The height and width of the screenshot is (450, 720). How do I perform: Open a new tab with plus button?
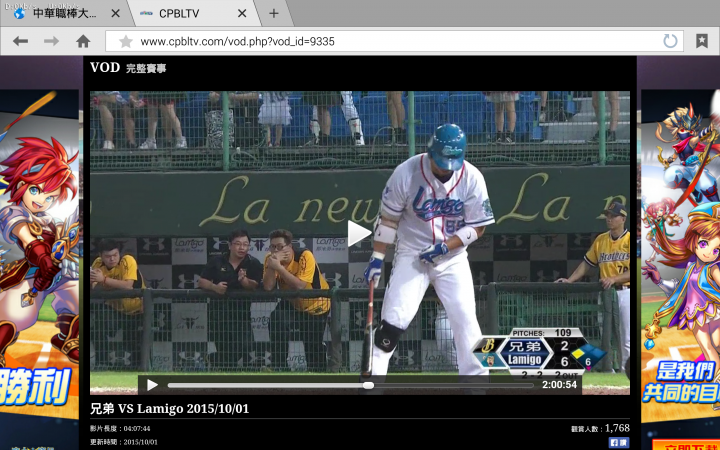[274, 13]
